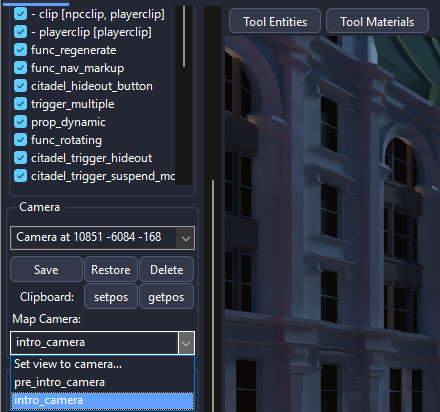Toggle the func_rotating checkbox
The width and height of the screenshot is (440, 412).
[x=20, y=140]
